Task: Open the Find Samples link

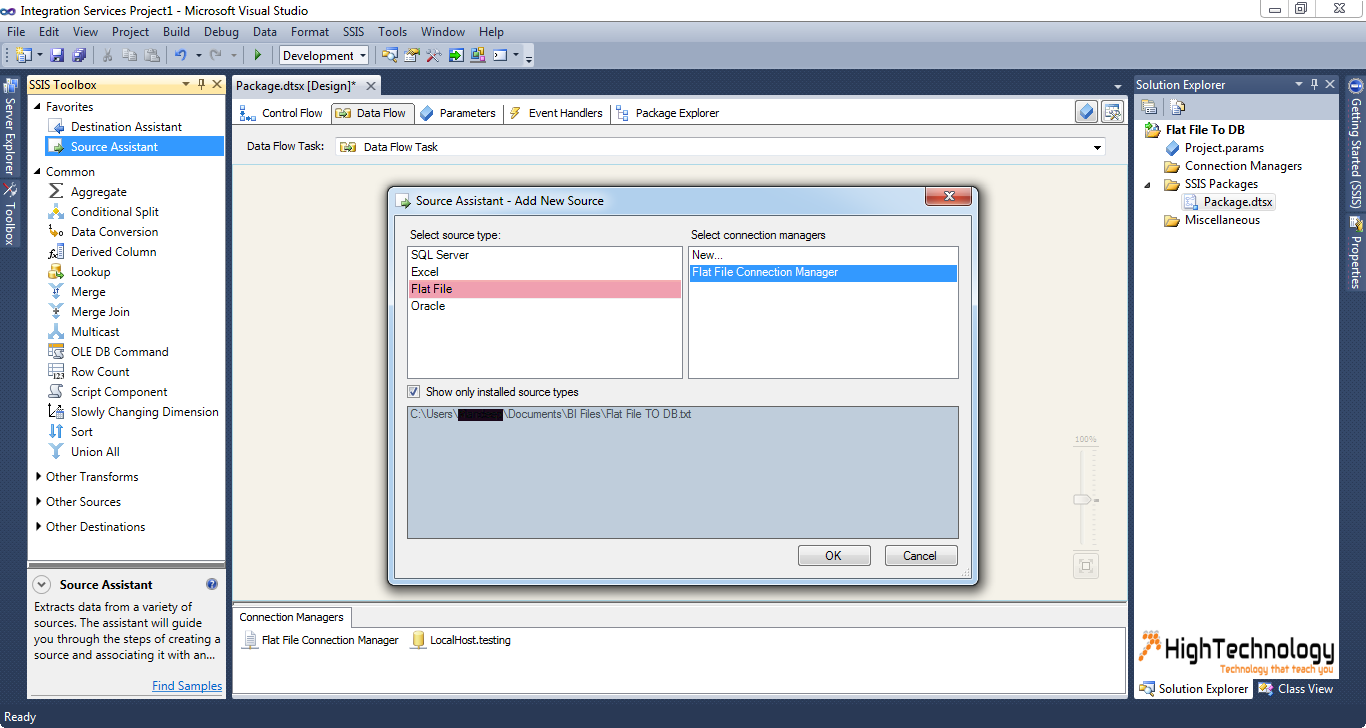Action: coord(187,686)
